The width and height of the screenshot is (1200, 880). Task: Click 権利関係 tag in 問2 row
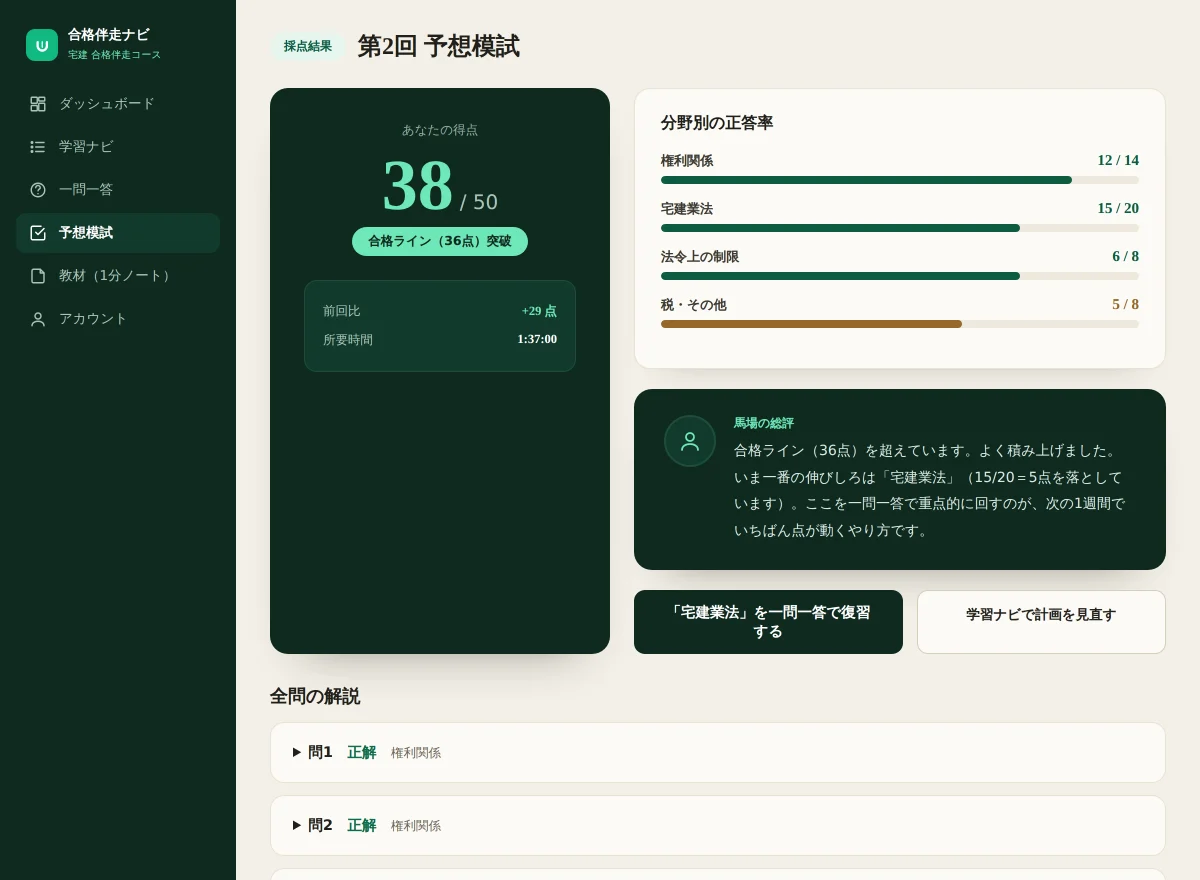point(416,826)
